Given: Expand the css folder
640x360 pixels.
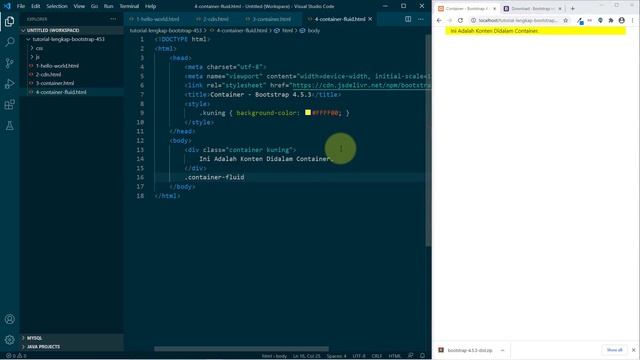Looking at the screenshot, I should 39,48.
